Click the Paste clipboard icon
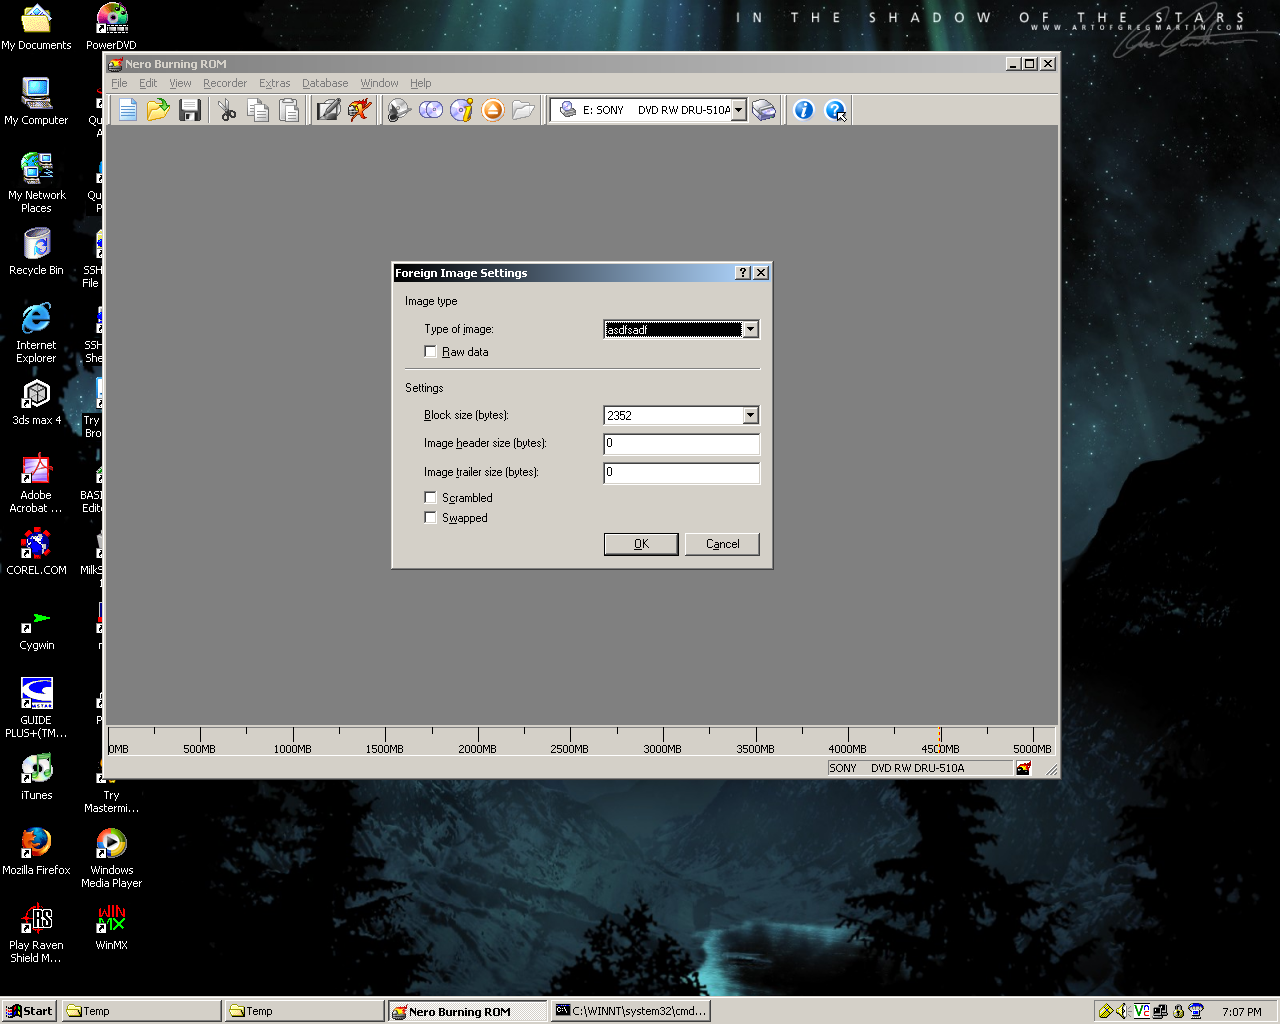This screenshot has width=1280, height=1024. coord(289,110)
